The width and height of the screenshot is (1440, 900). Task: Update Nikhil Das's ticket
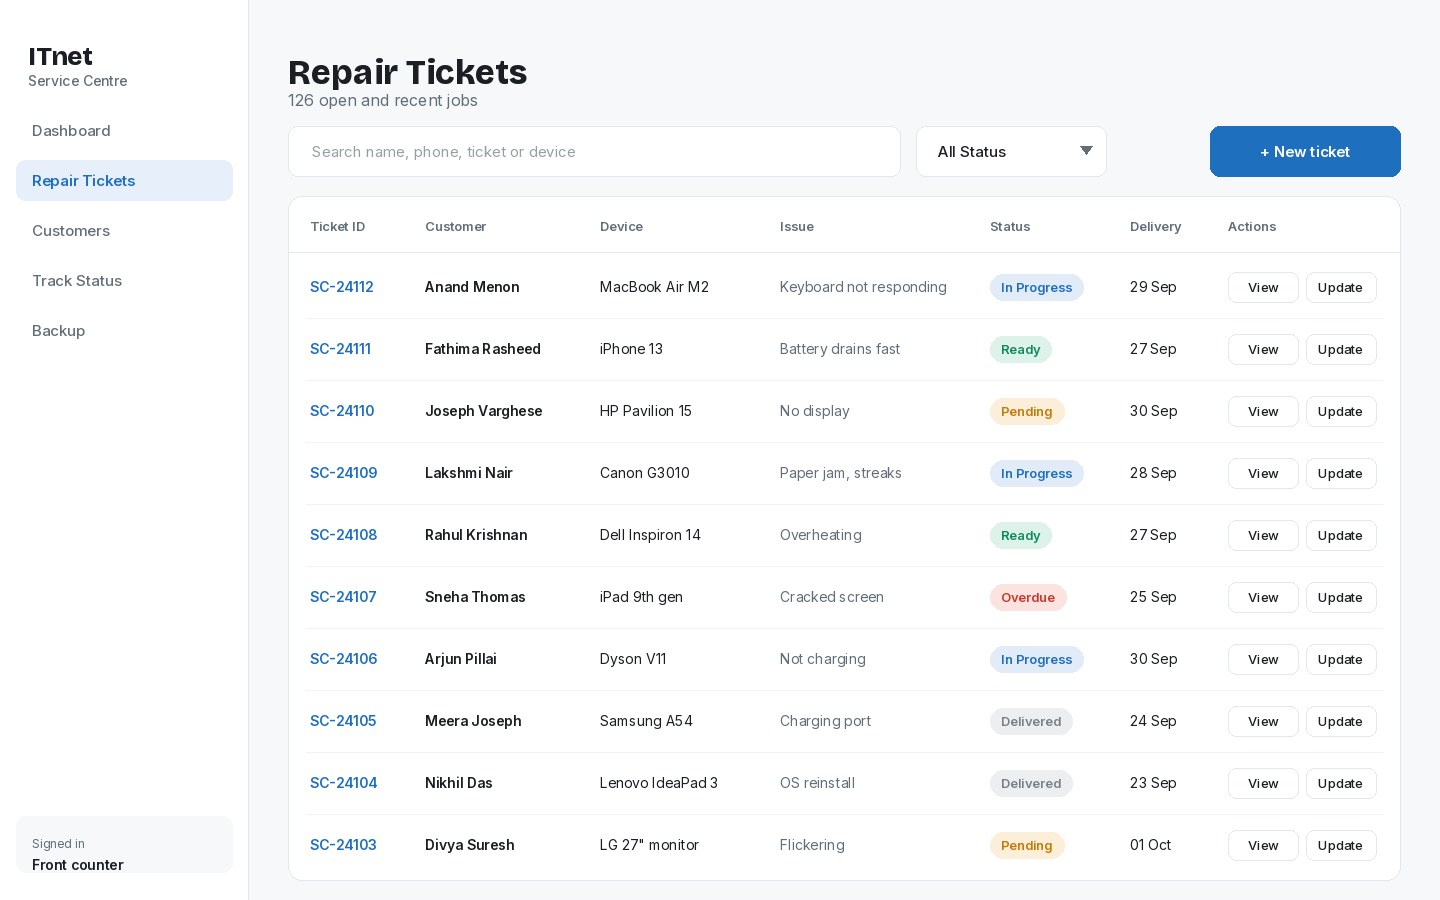point(1341,783)
